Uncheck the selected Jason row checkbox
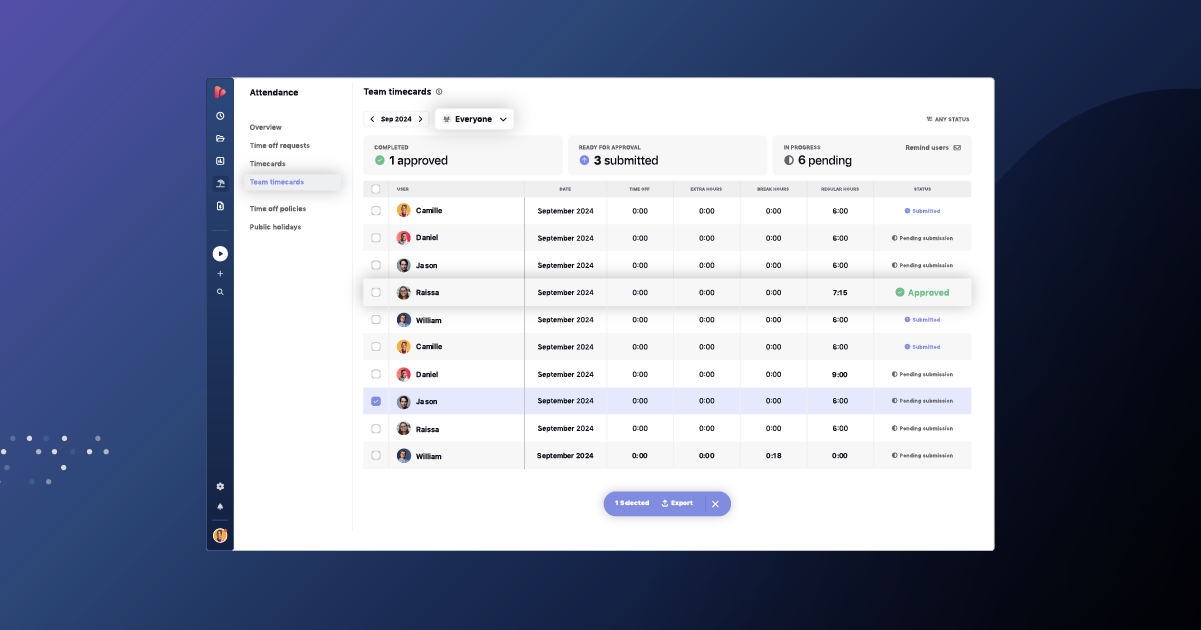 coord(376,401)
